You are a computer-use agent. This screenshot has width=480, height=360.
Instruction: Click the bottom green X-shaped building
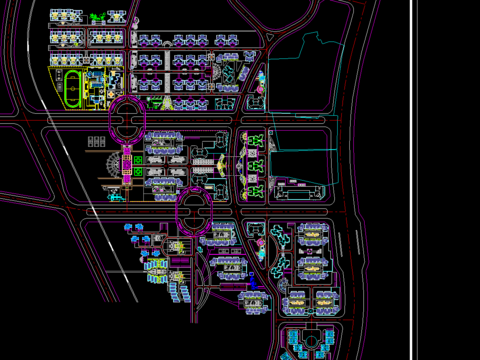(256, 191)
